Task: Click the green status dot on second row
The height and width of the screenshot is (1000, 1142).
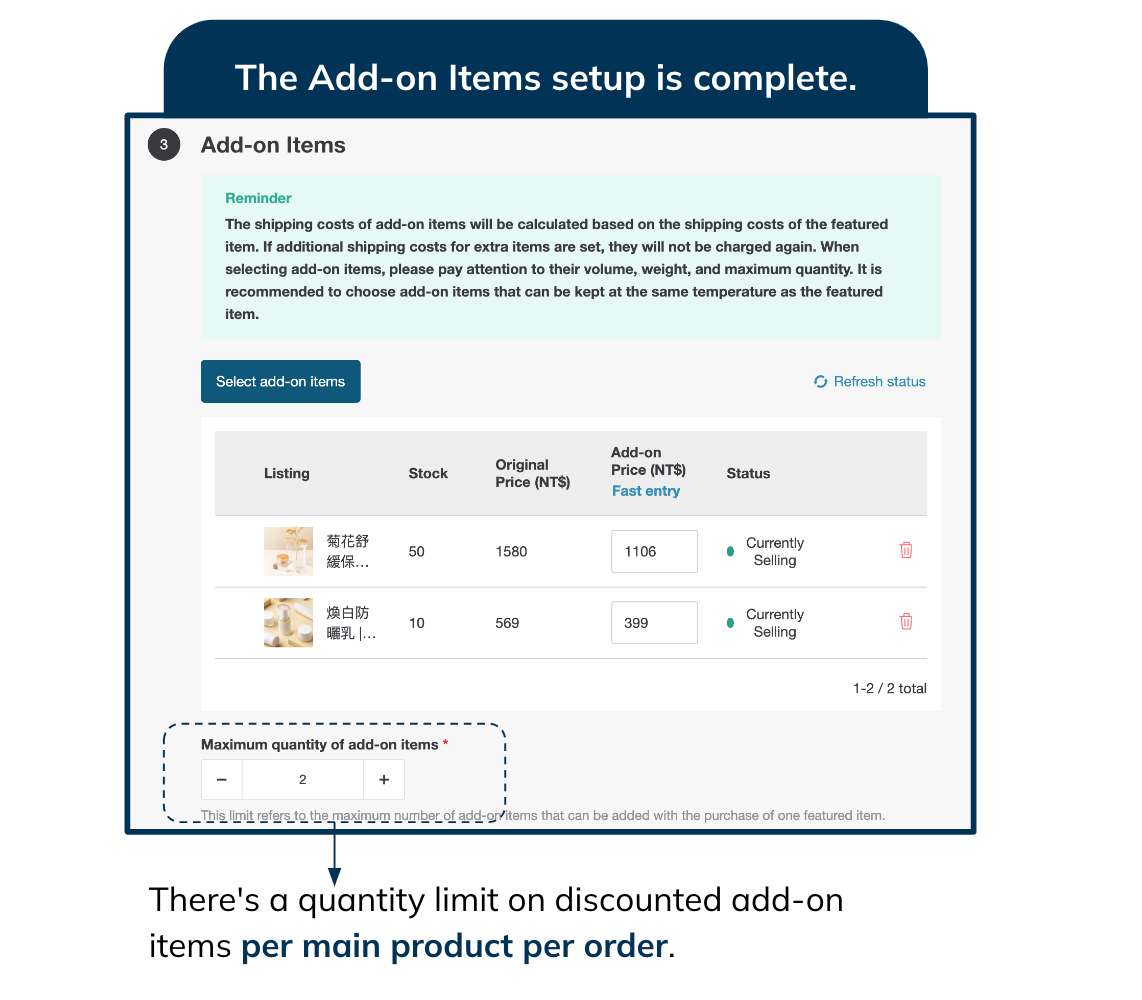Action: (x=729, y=621)
